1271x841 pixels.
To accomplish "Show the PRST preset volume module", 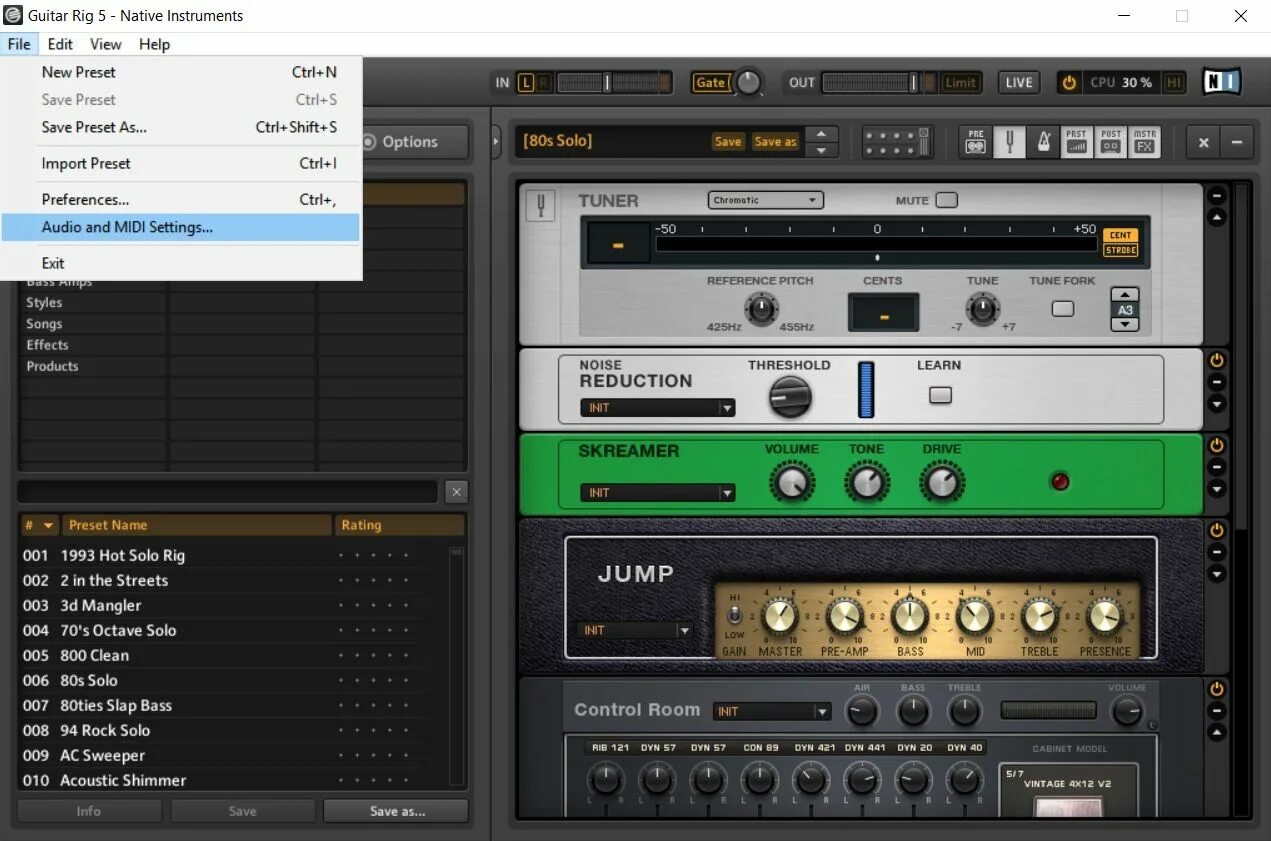I will (1076, 141).
